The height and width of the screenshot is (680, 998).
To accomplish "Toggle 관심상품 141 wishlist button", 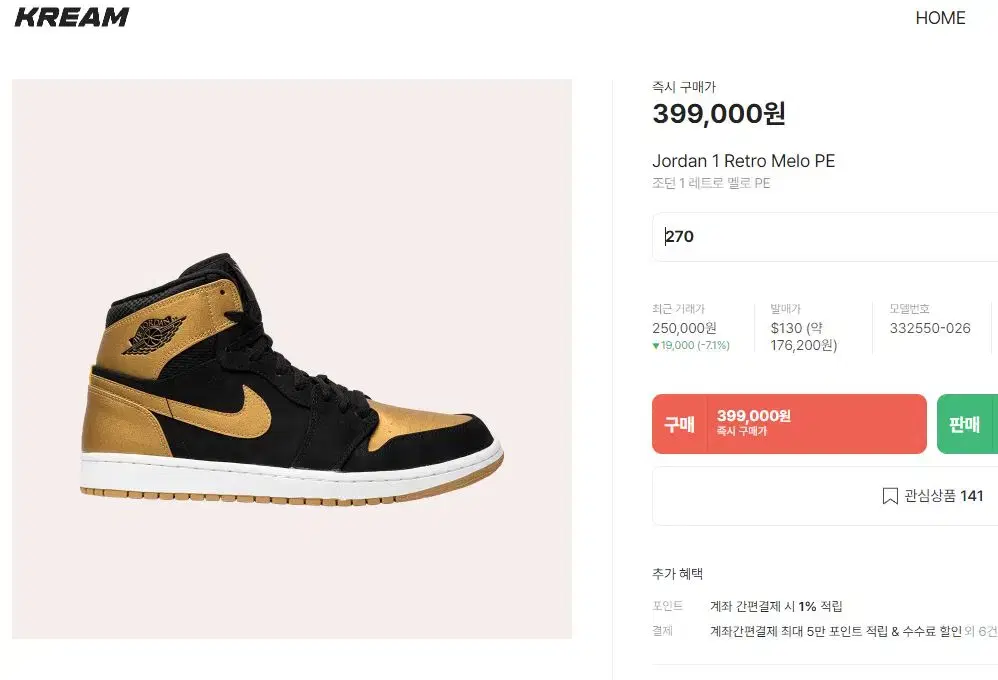I will [825, 496].
